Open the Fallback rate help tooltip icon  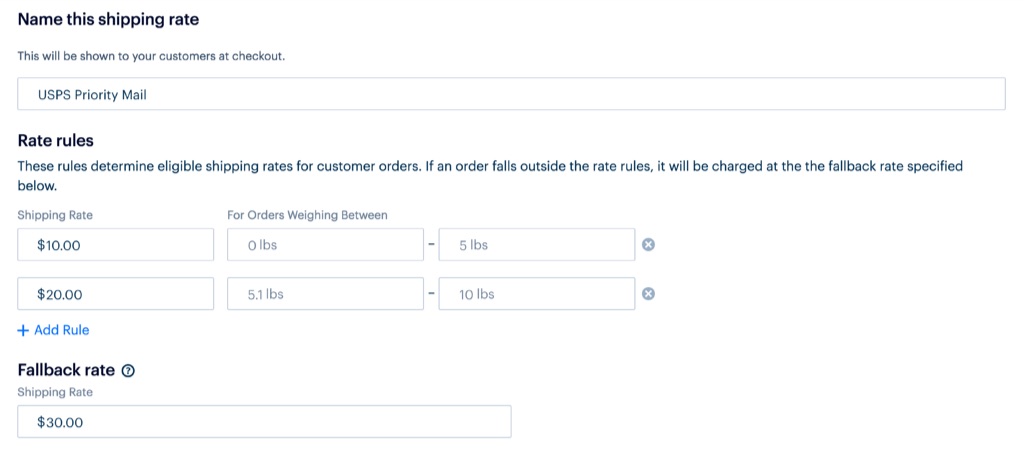[x=129, y=371]
